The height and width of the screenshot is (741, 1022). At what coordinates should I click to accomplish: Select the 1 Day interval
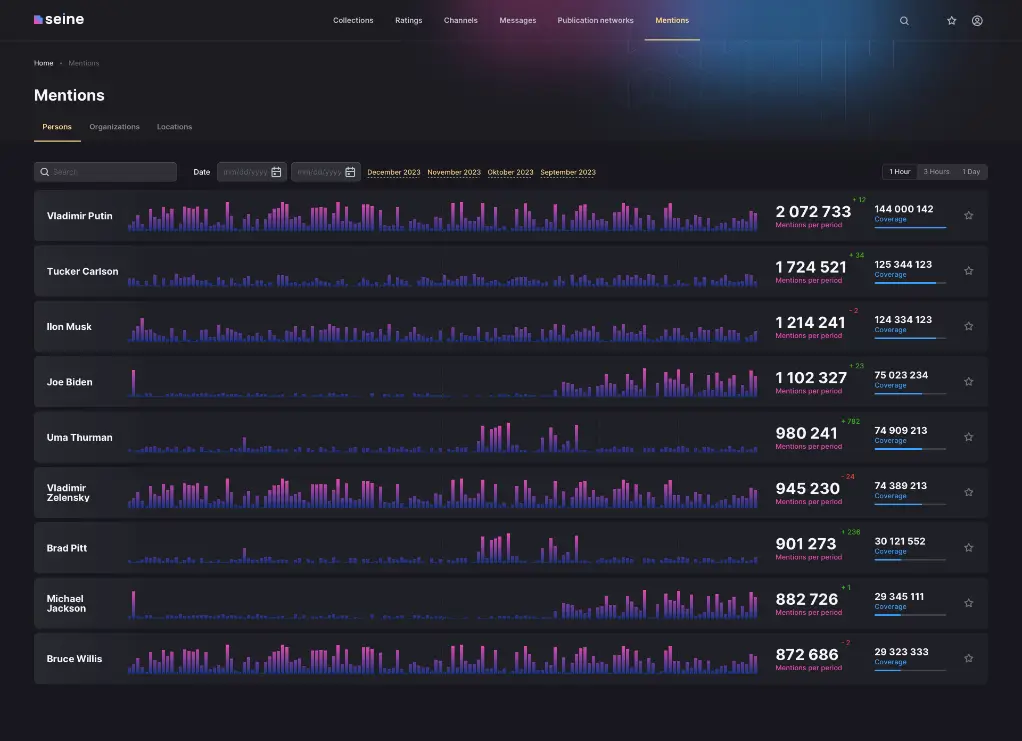click(x=971, y=172)
